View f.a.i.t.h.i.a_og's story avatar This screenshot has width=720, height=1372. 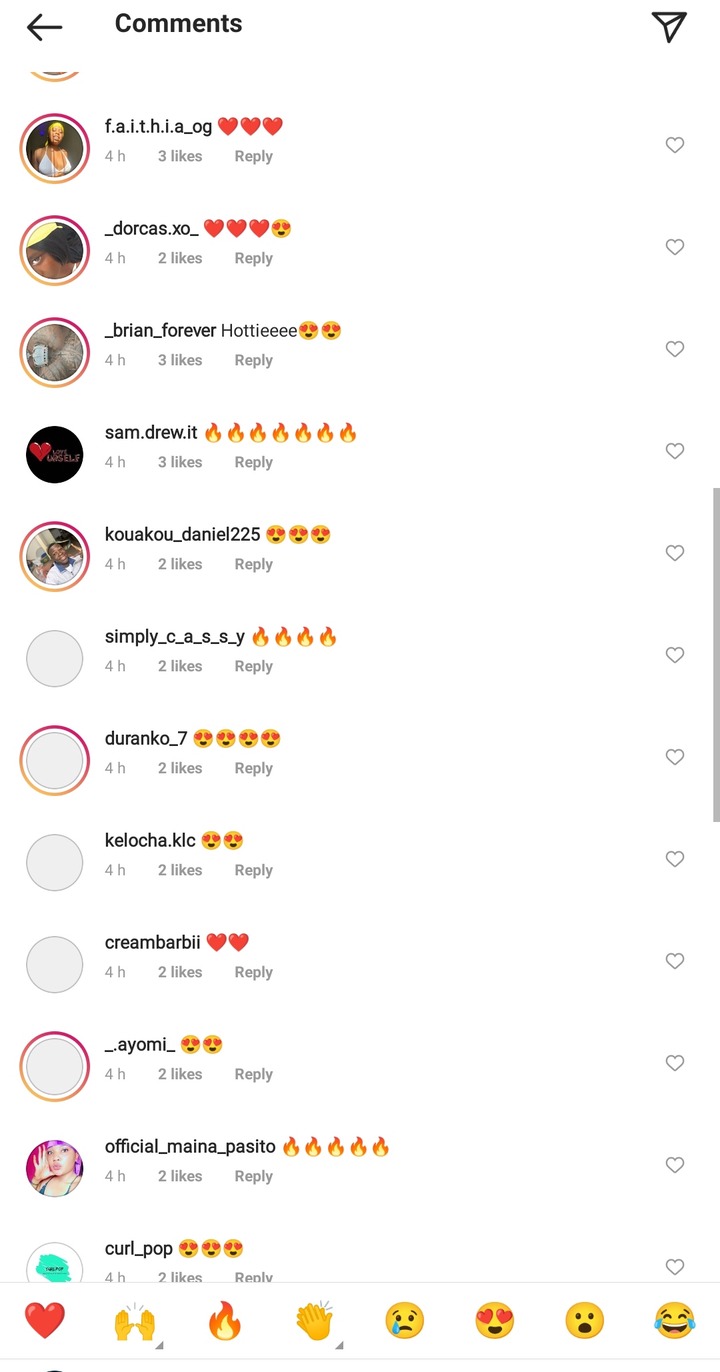(x=54, y=148)
